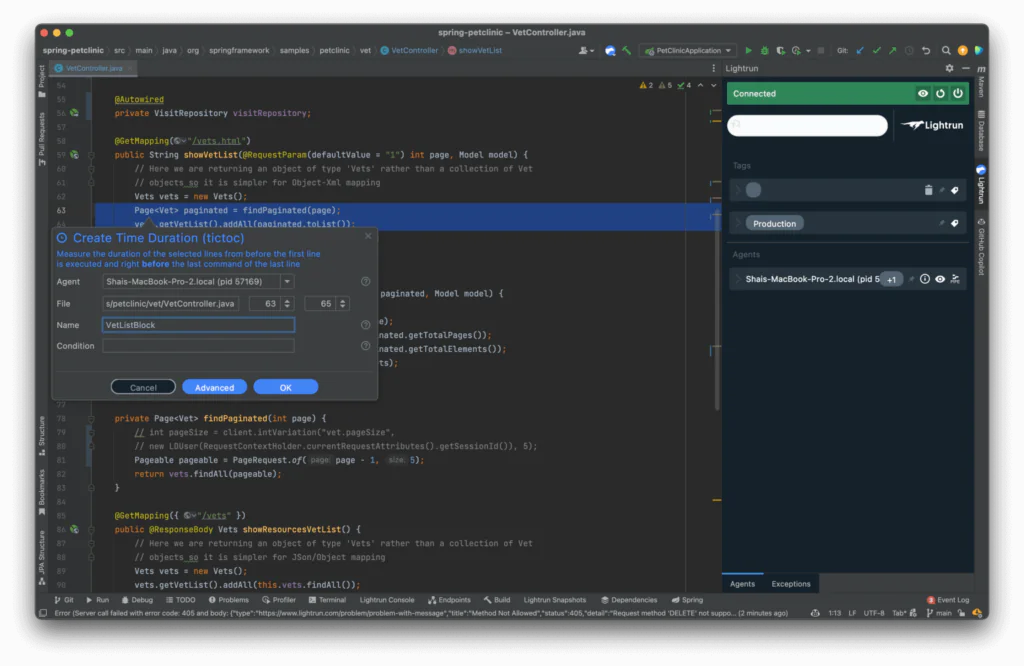Open the Lightrun Console tool window
The image size is (1024, 666).
[387, 599]
